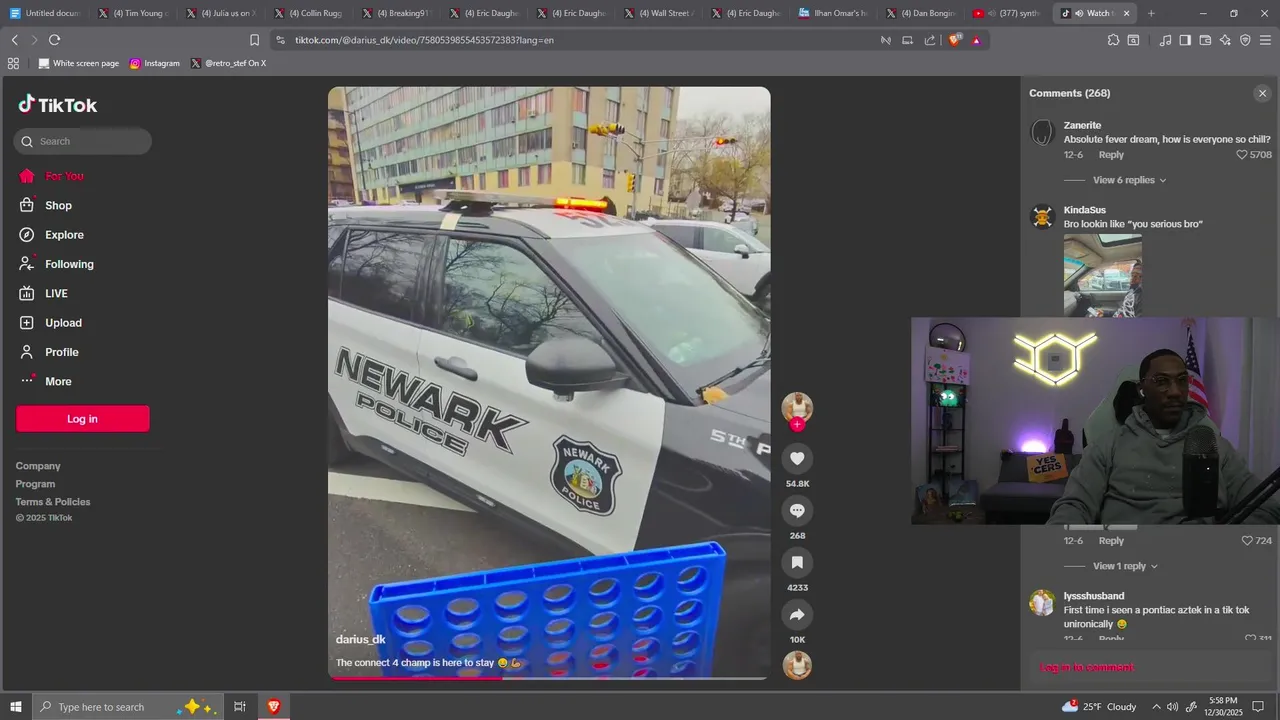Image resolution: width=1280 pixels, height=720 pixels.
Task: Open the @retro_stef On X bookmark
Action: coord(228,63)
